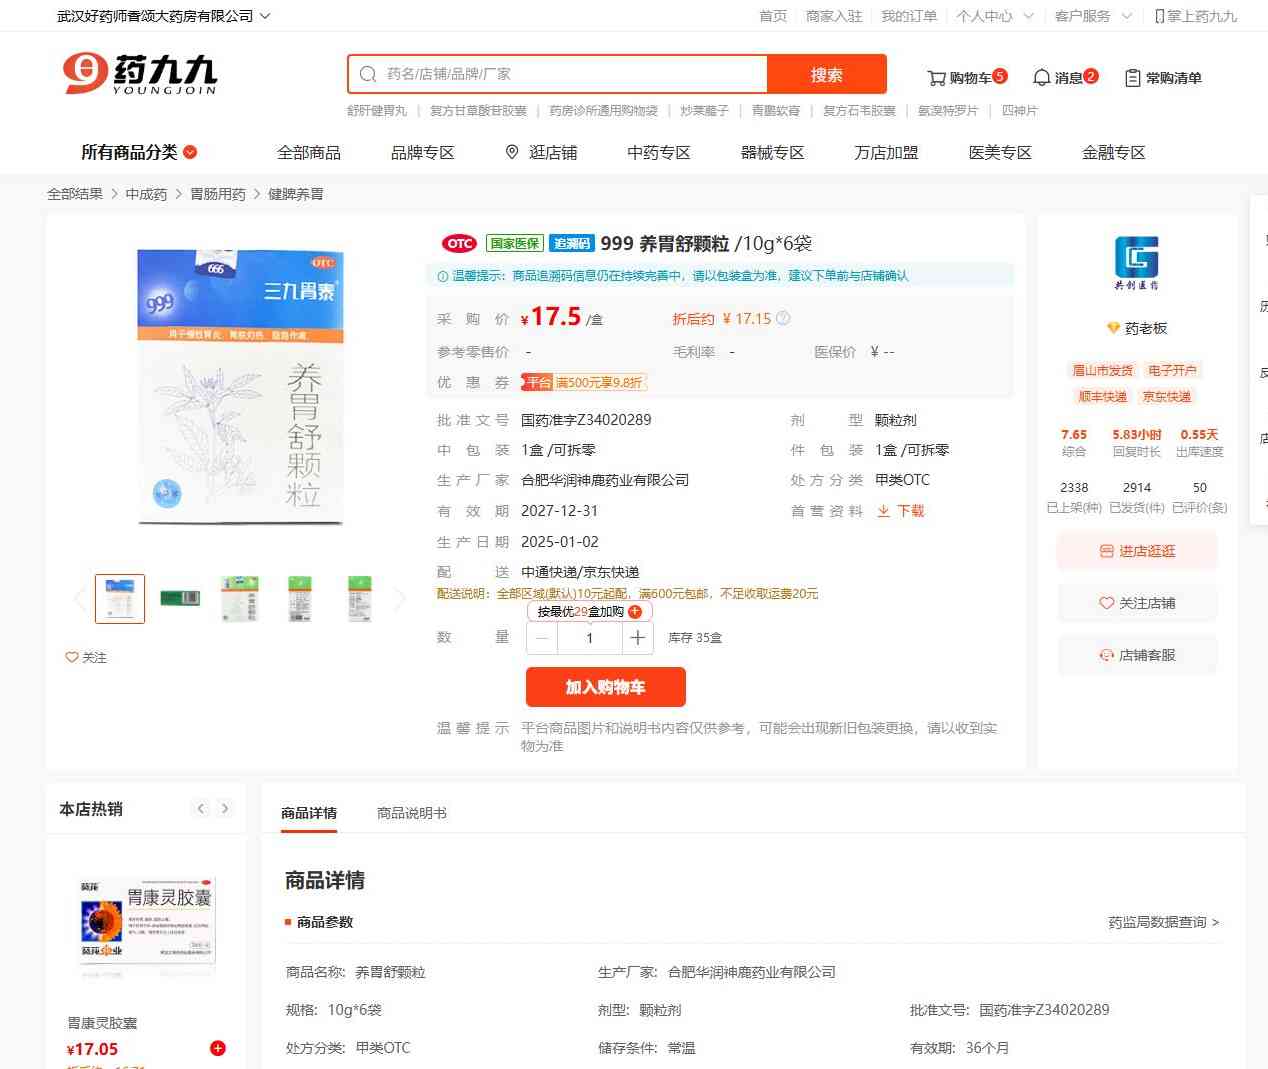Screen dimensions: 1268x1069
Task: Download the first-sale documents
Action: click(901, 511)
